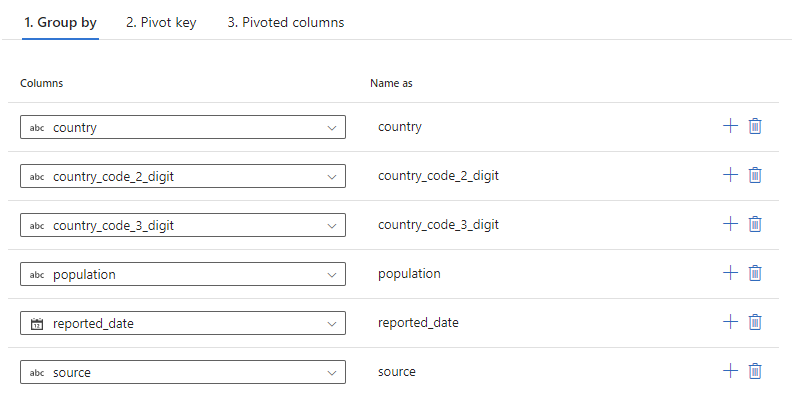
Task: Click the plus icon beside the source row
Action: tap(730, 371)
